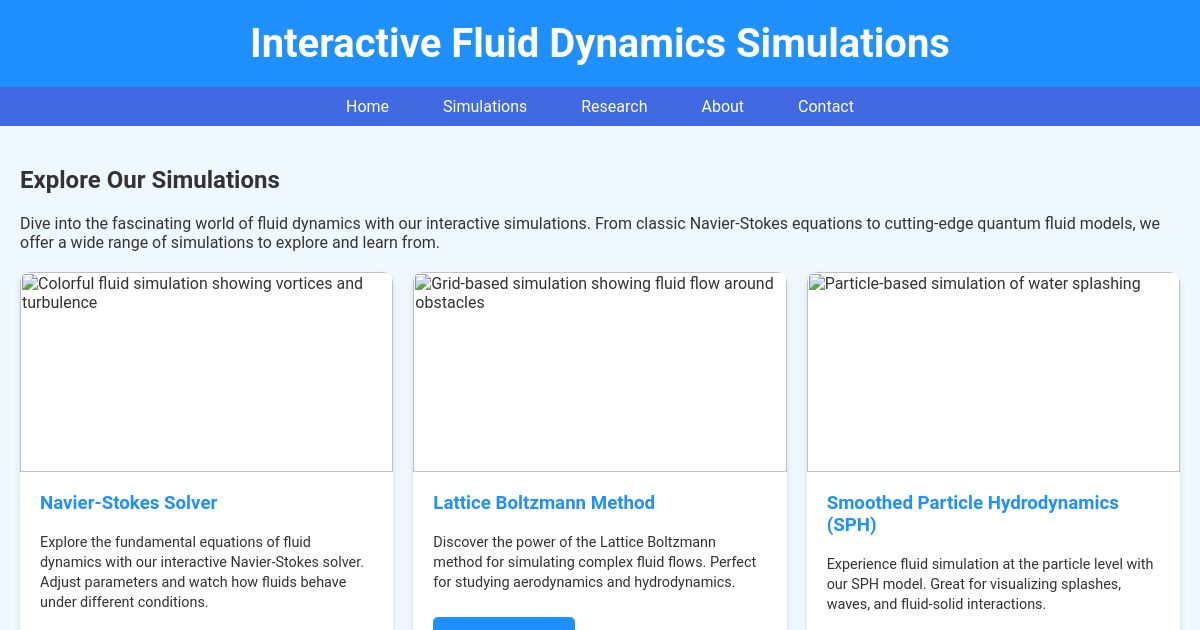Go to the Research section
1200x630 pixels.
[x=614, y=106]
